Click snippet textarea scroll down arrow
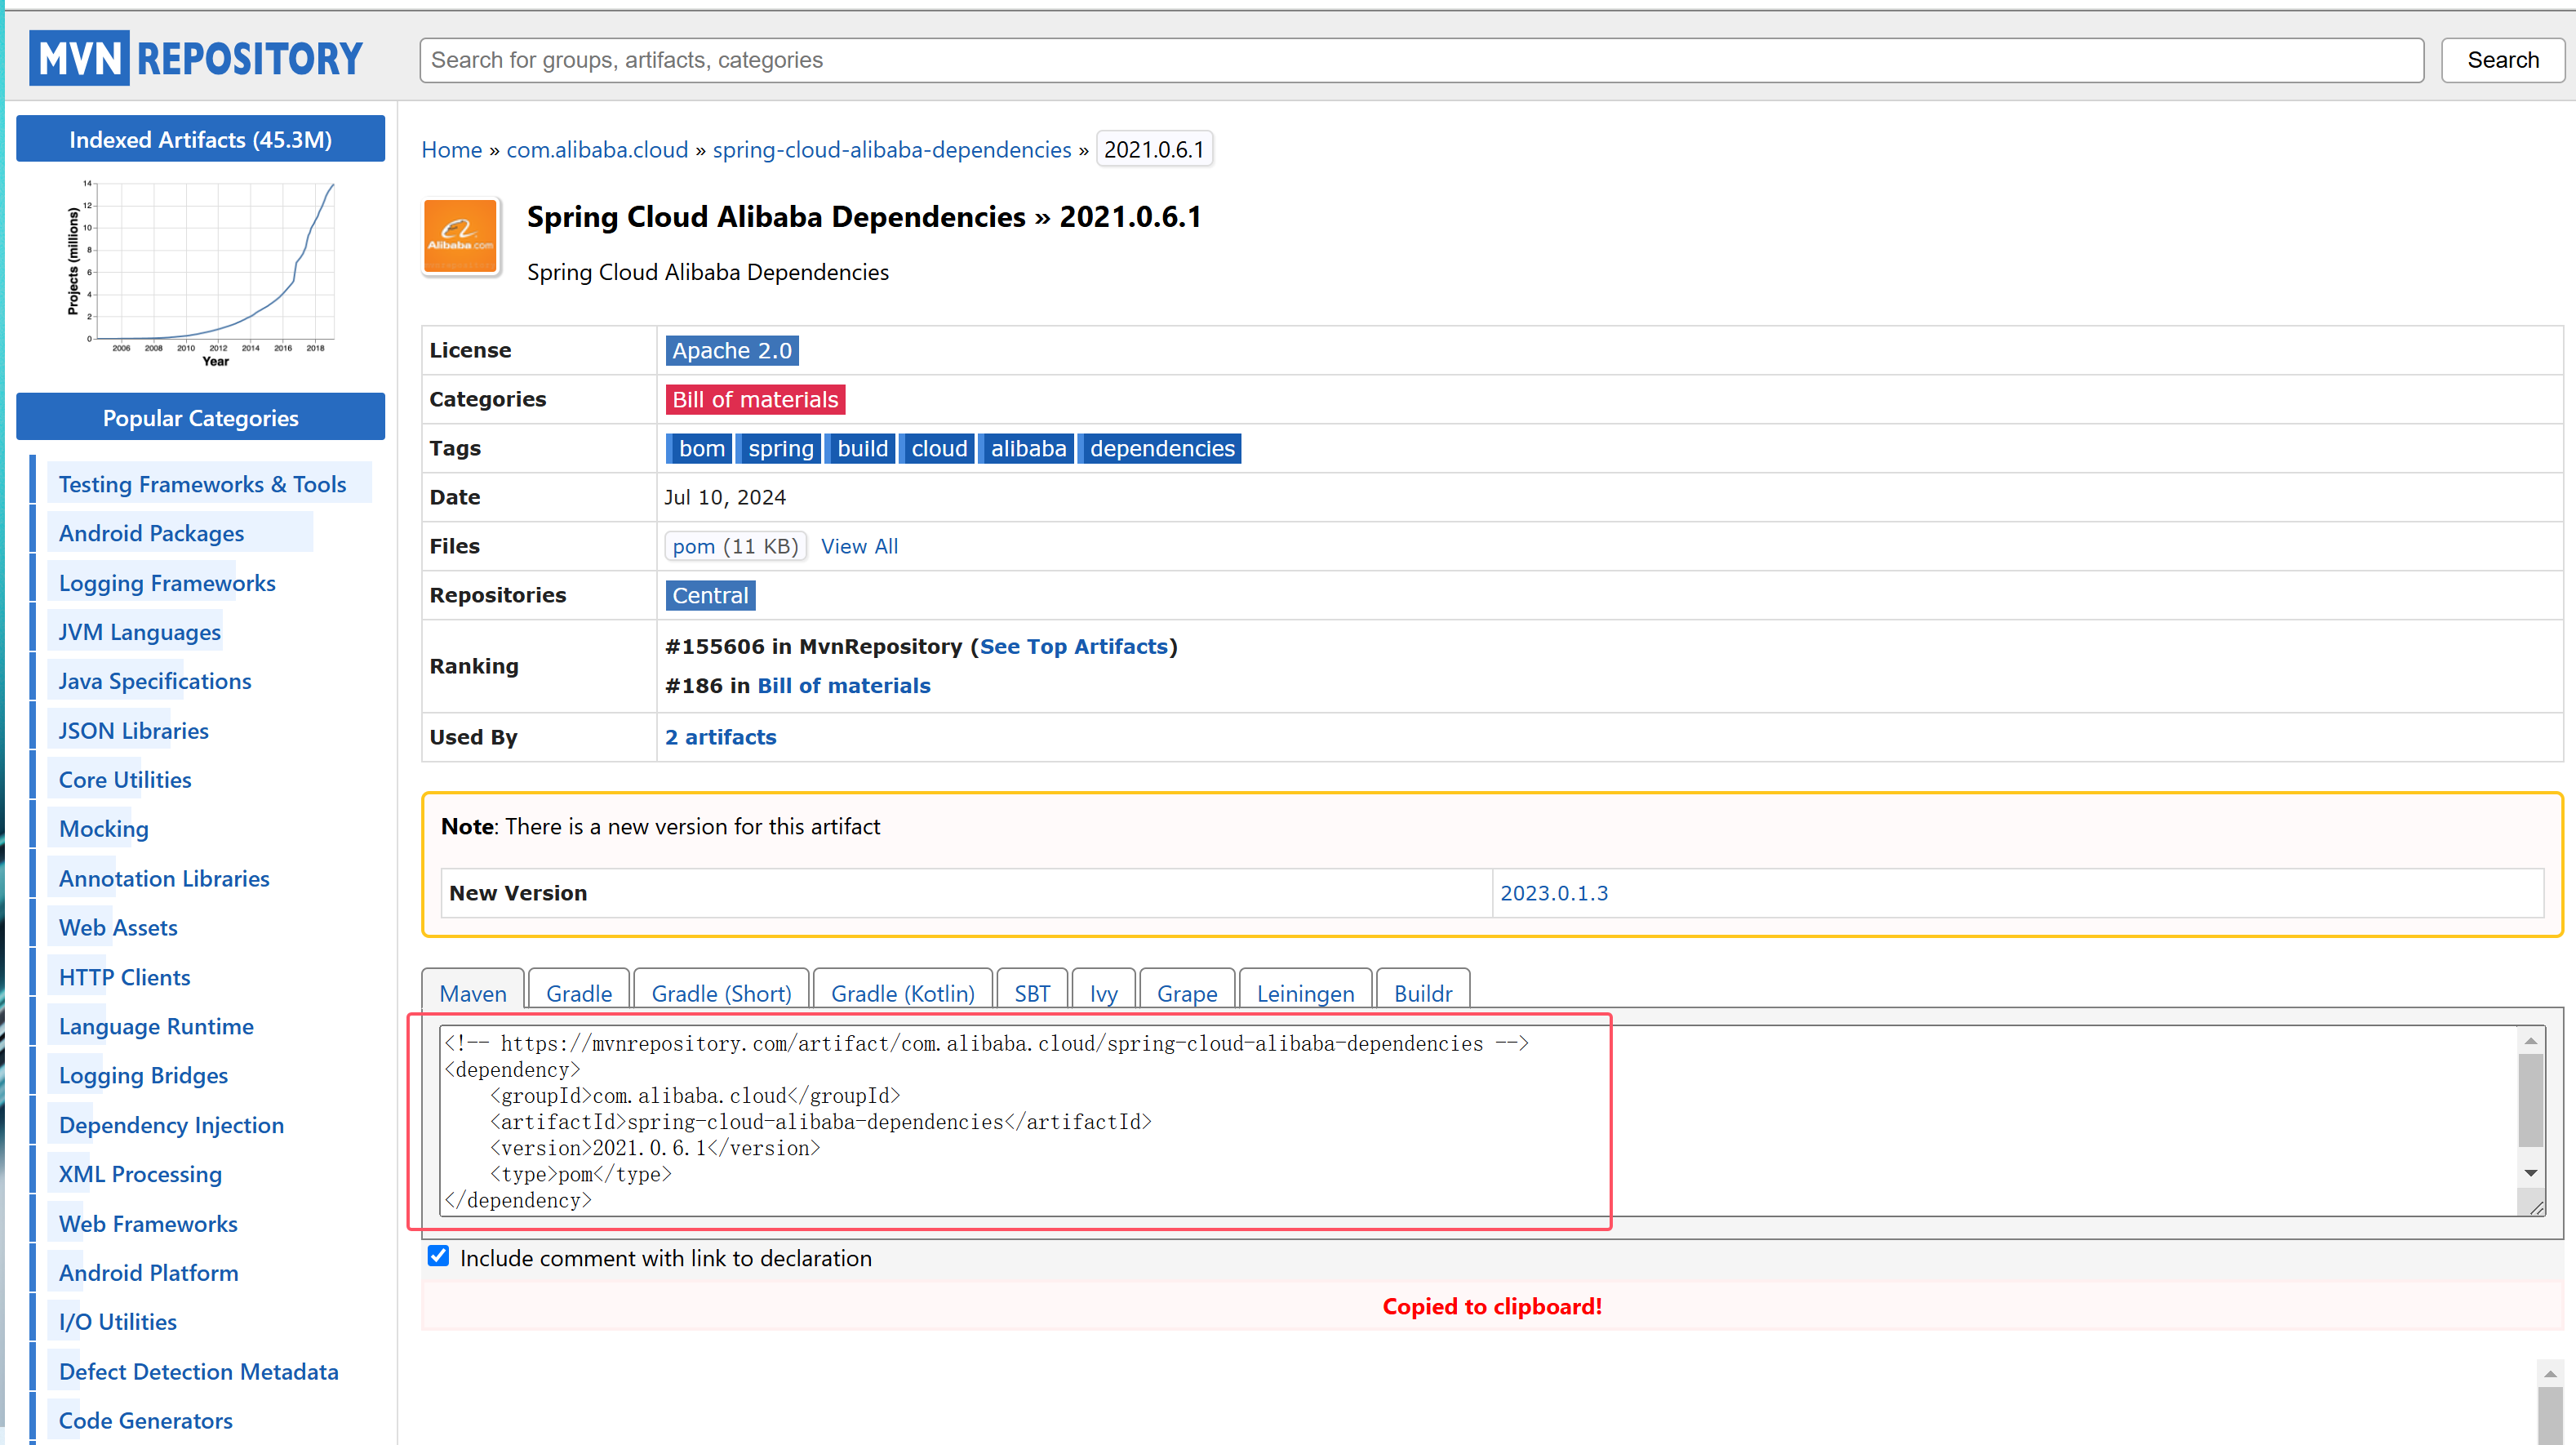 coord(2531,1173)
